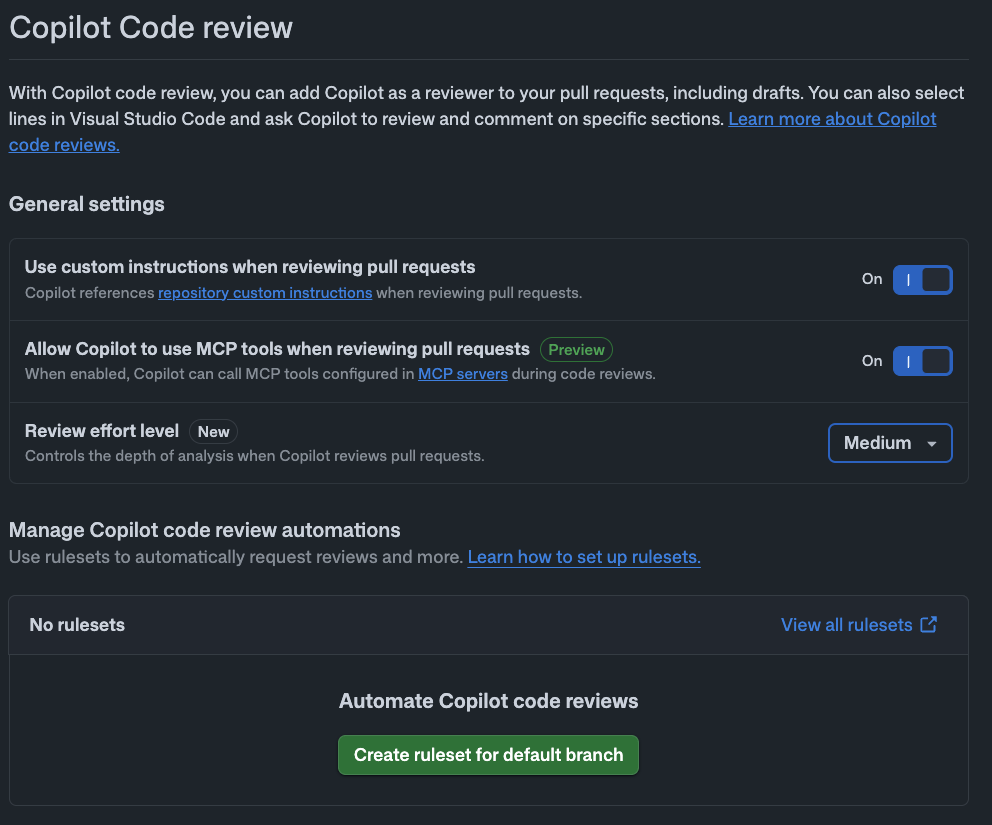Click the No rulesets label
The width and height of the screenshot is (992, 825).
point(77,625)
